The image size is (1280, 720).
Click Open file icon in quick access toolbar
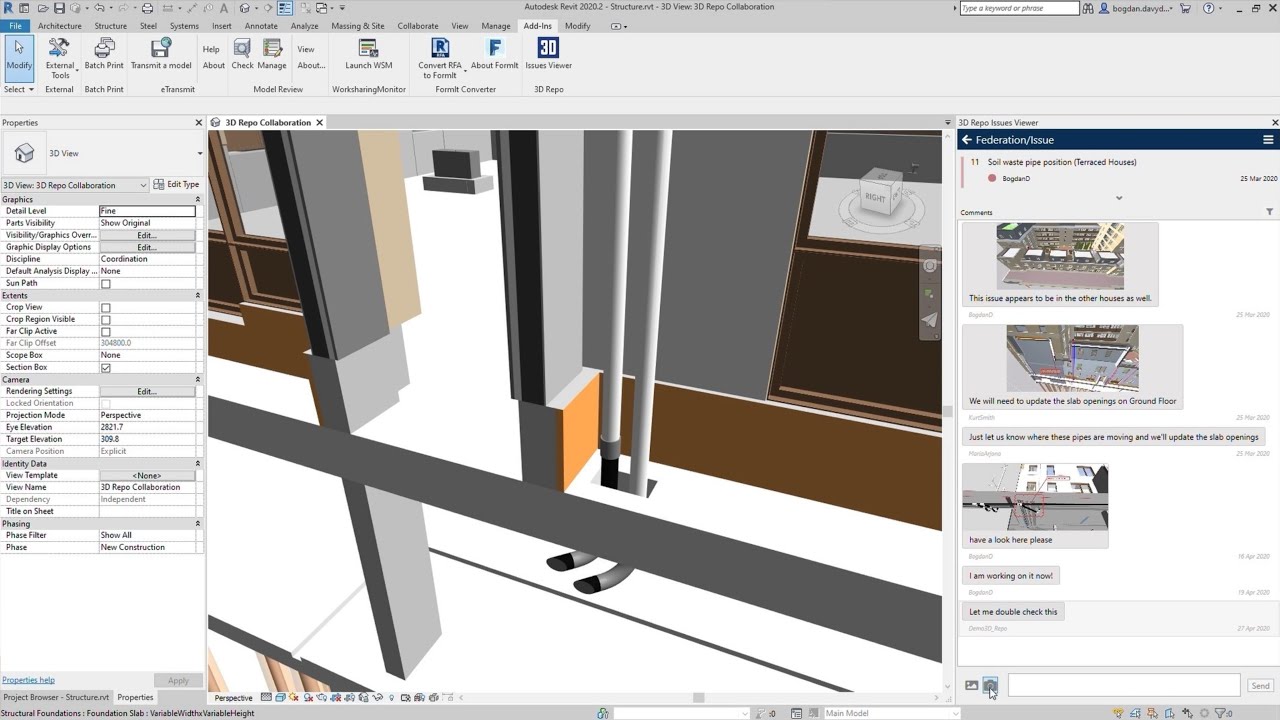click(43, 8)
